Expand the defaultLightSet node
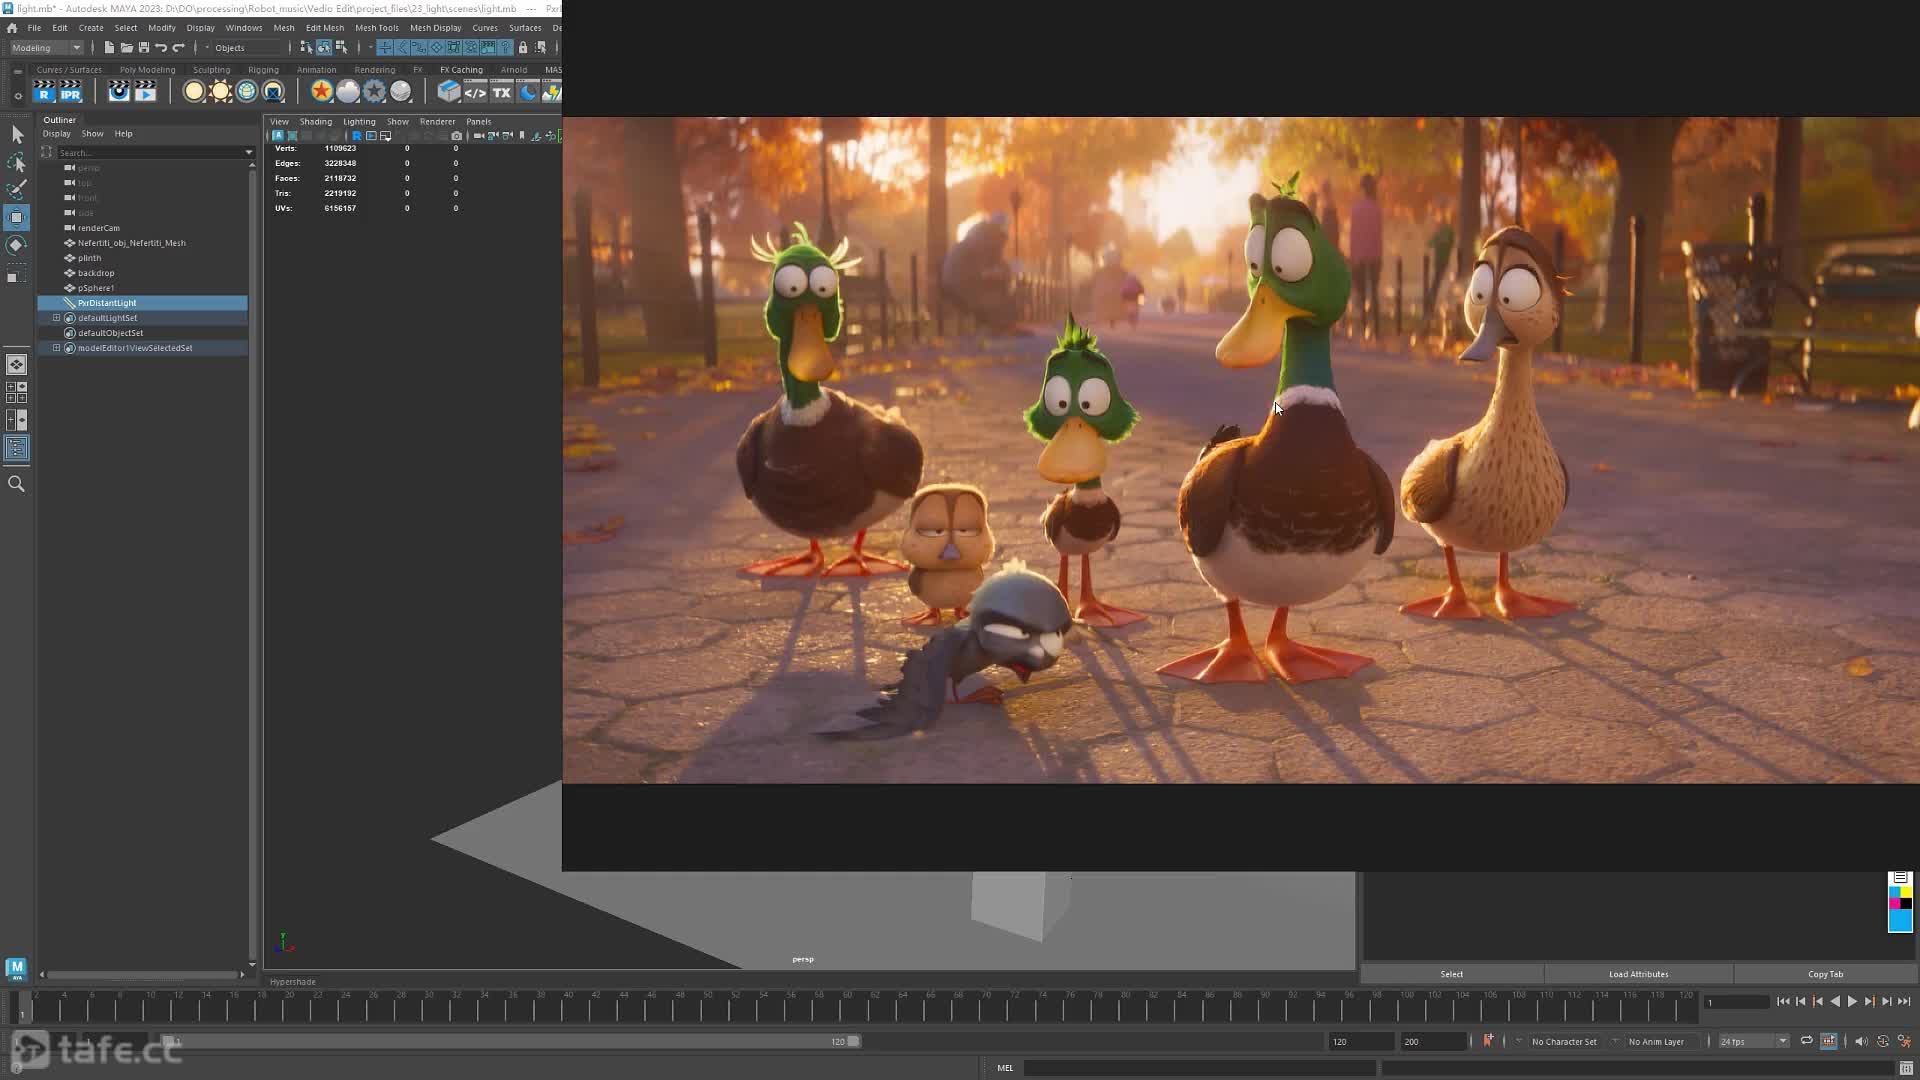The height and width of the screenshot is (1080, 1920). coord(57,318)
